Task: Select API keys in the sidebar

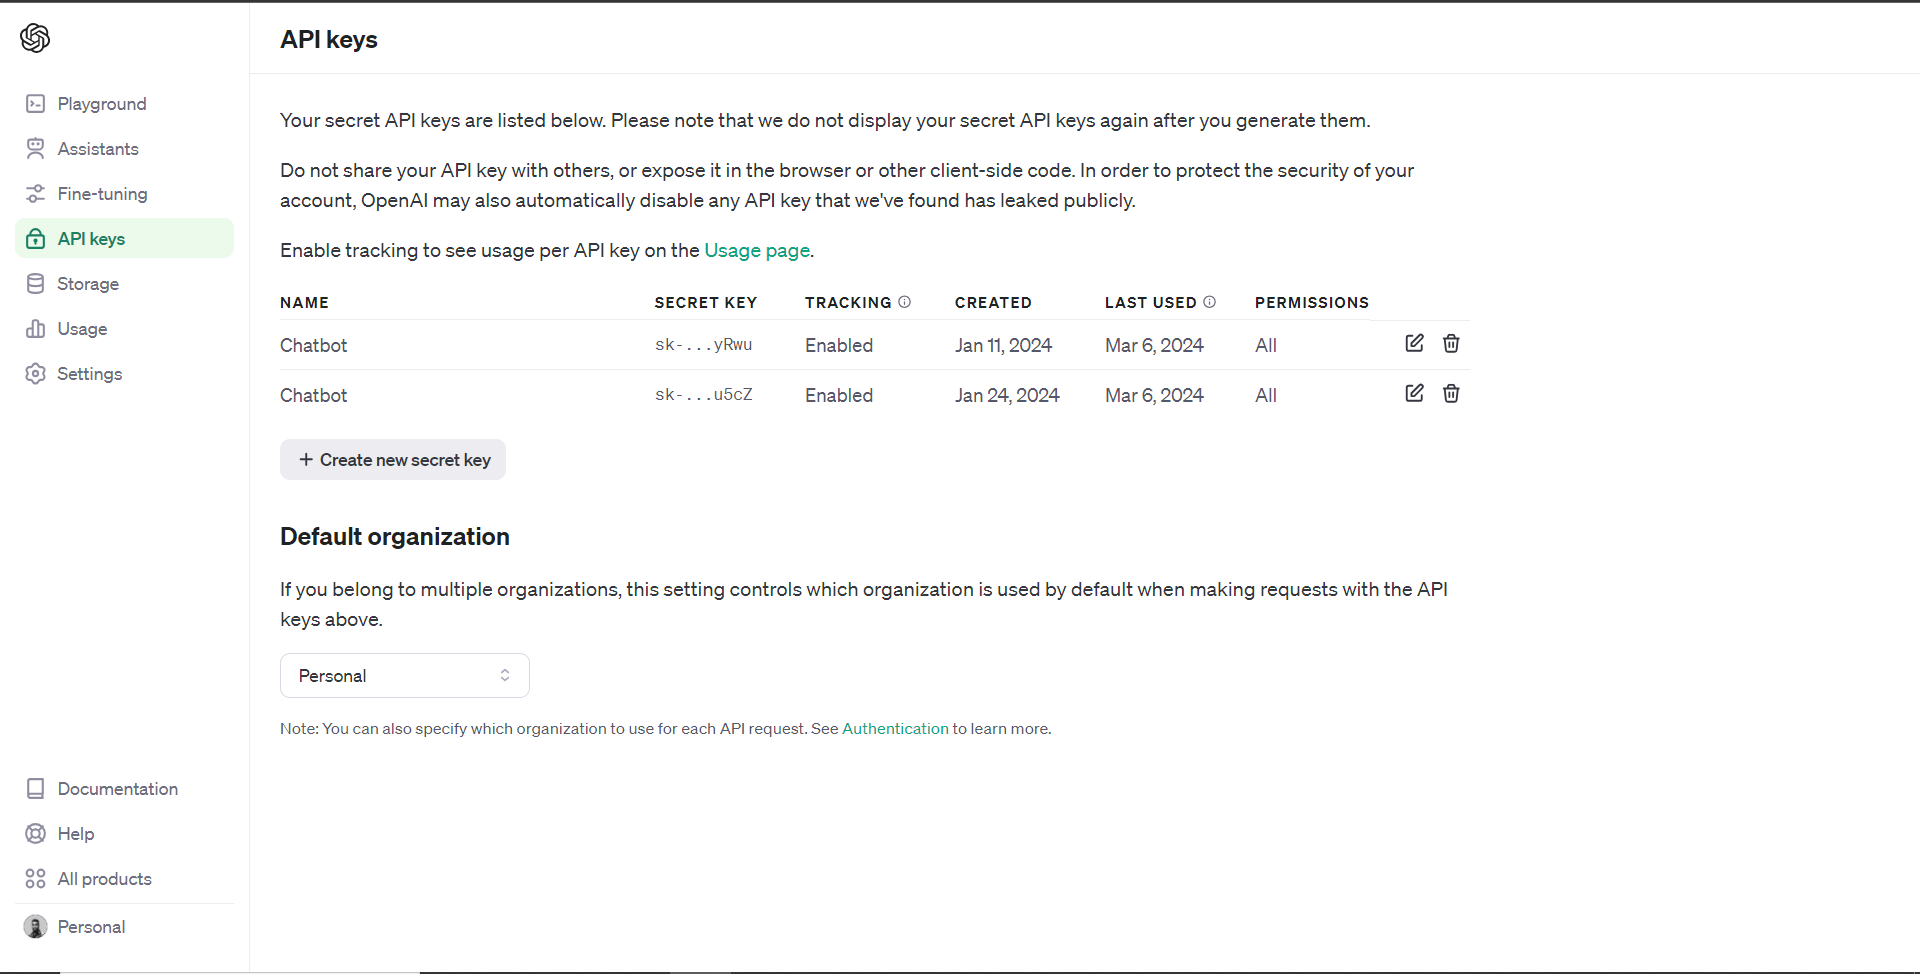Action: point(124,239)
